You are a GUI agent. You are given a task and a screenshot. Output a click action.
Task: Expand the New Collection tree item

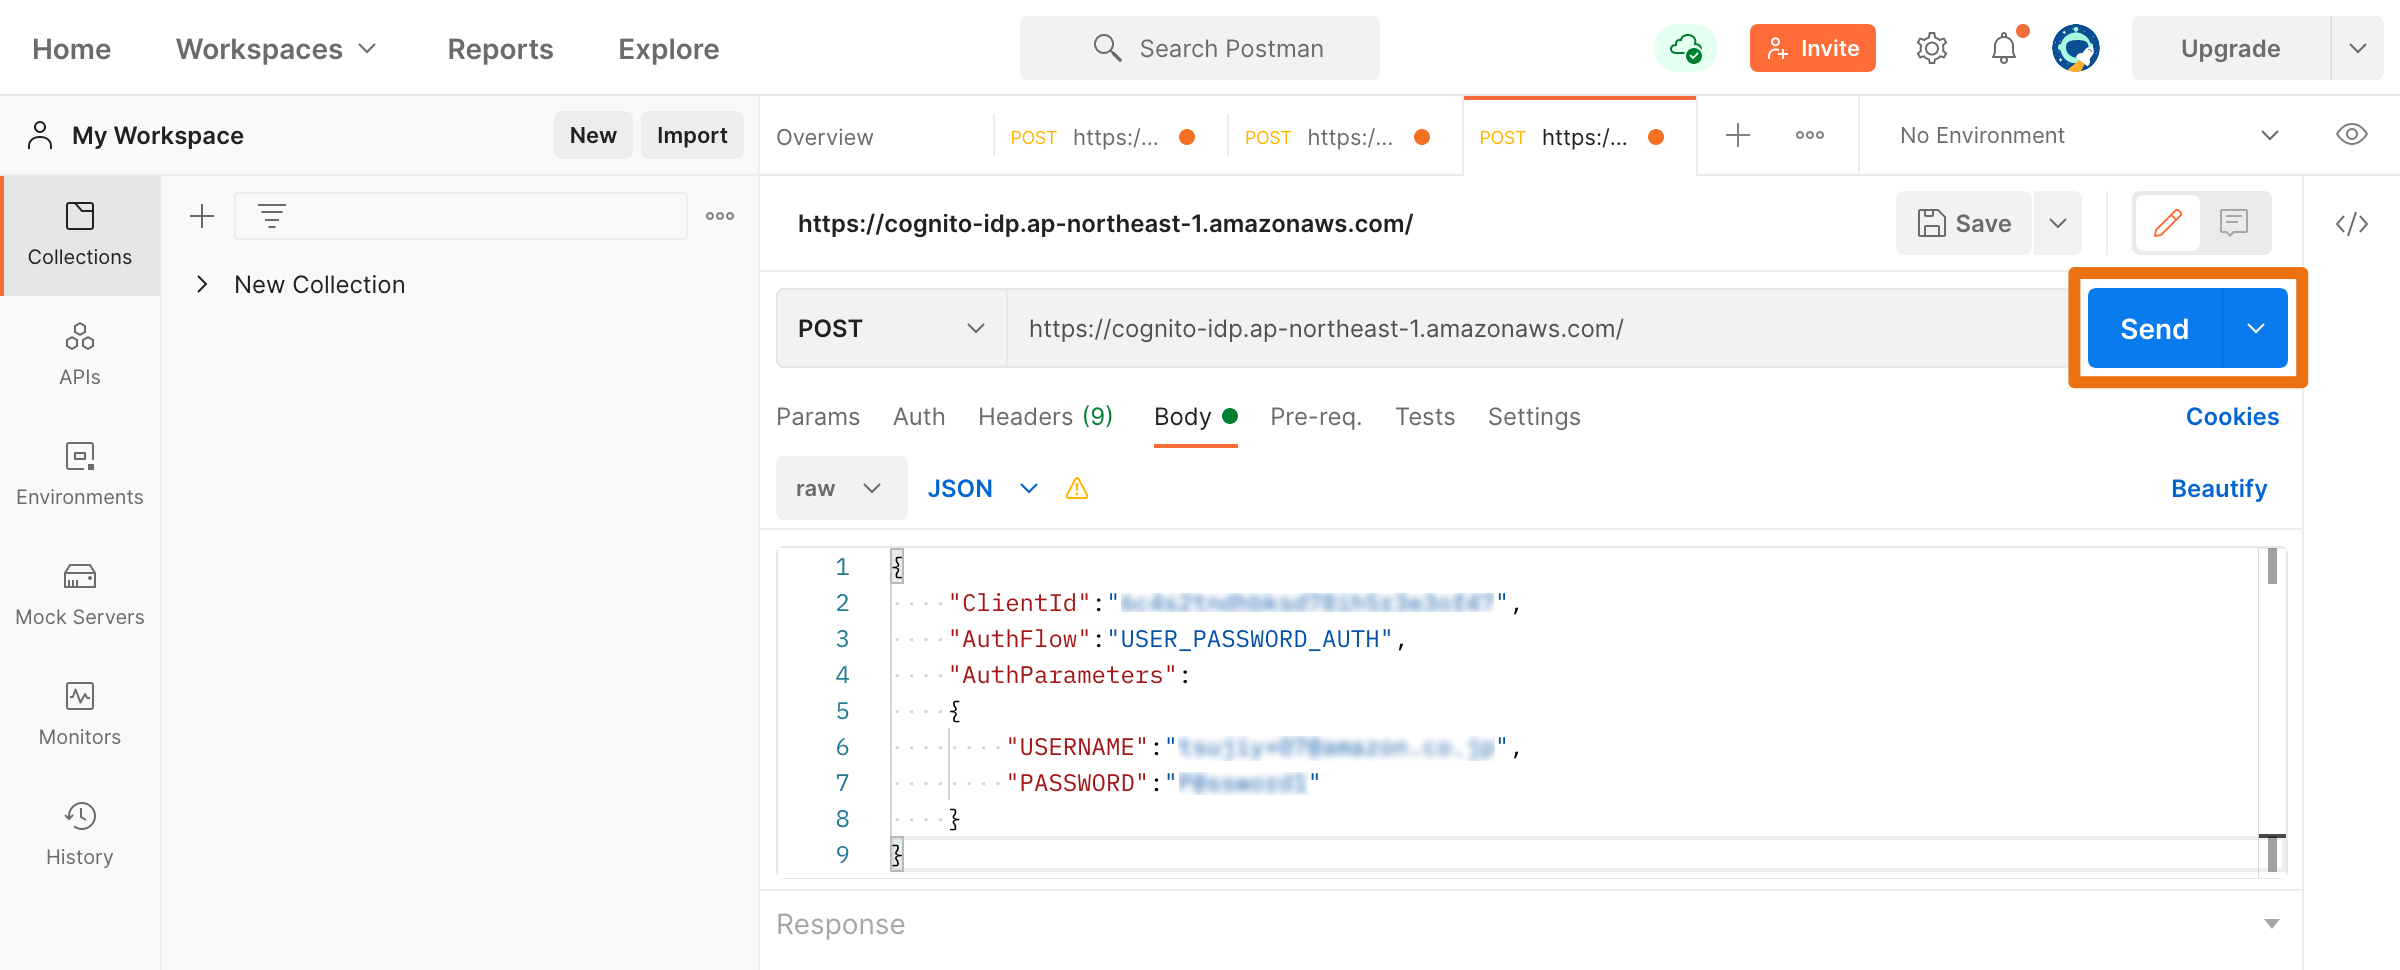coord(202,284)
